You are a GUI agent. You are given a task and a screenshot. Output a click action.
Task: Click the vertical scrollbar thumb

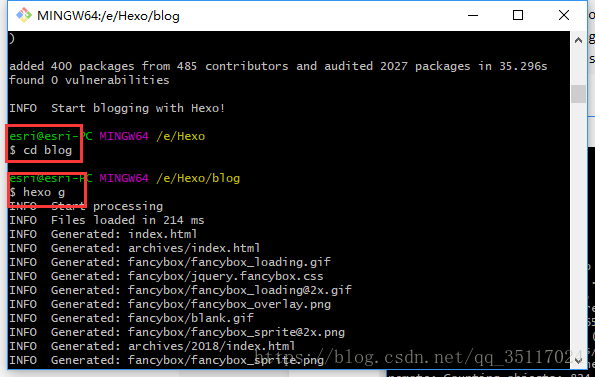578,94
